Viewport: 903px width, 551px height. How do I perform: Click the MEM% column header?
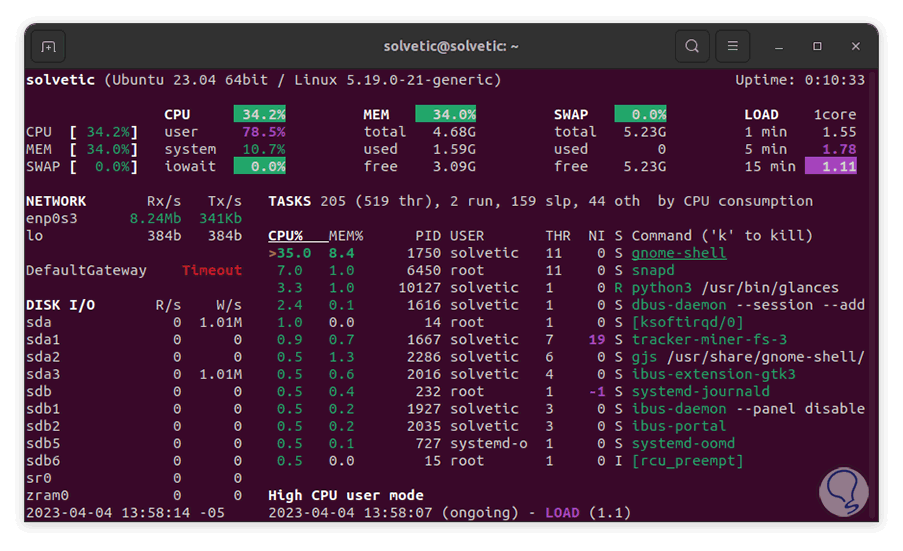click(x=346, y=235)
